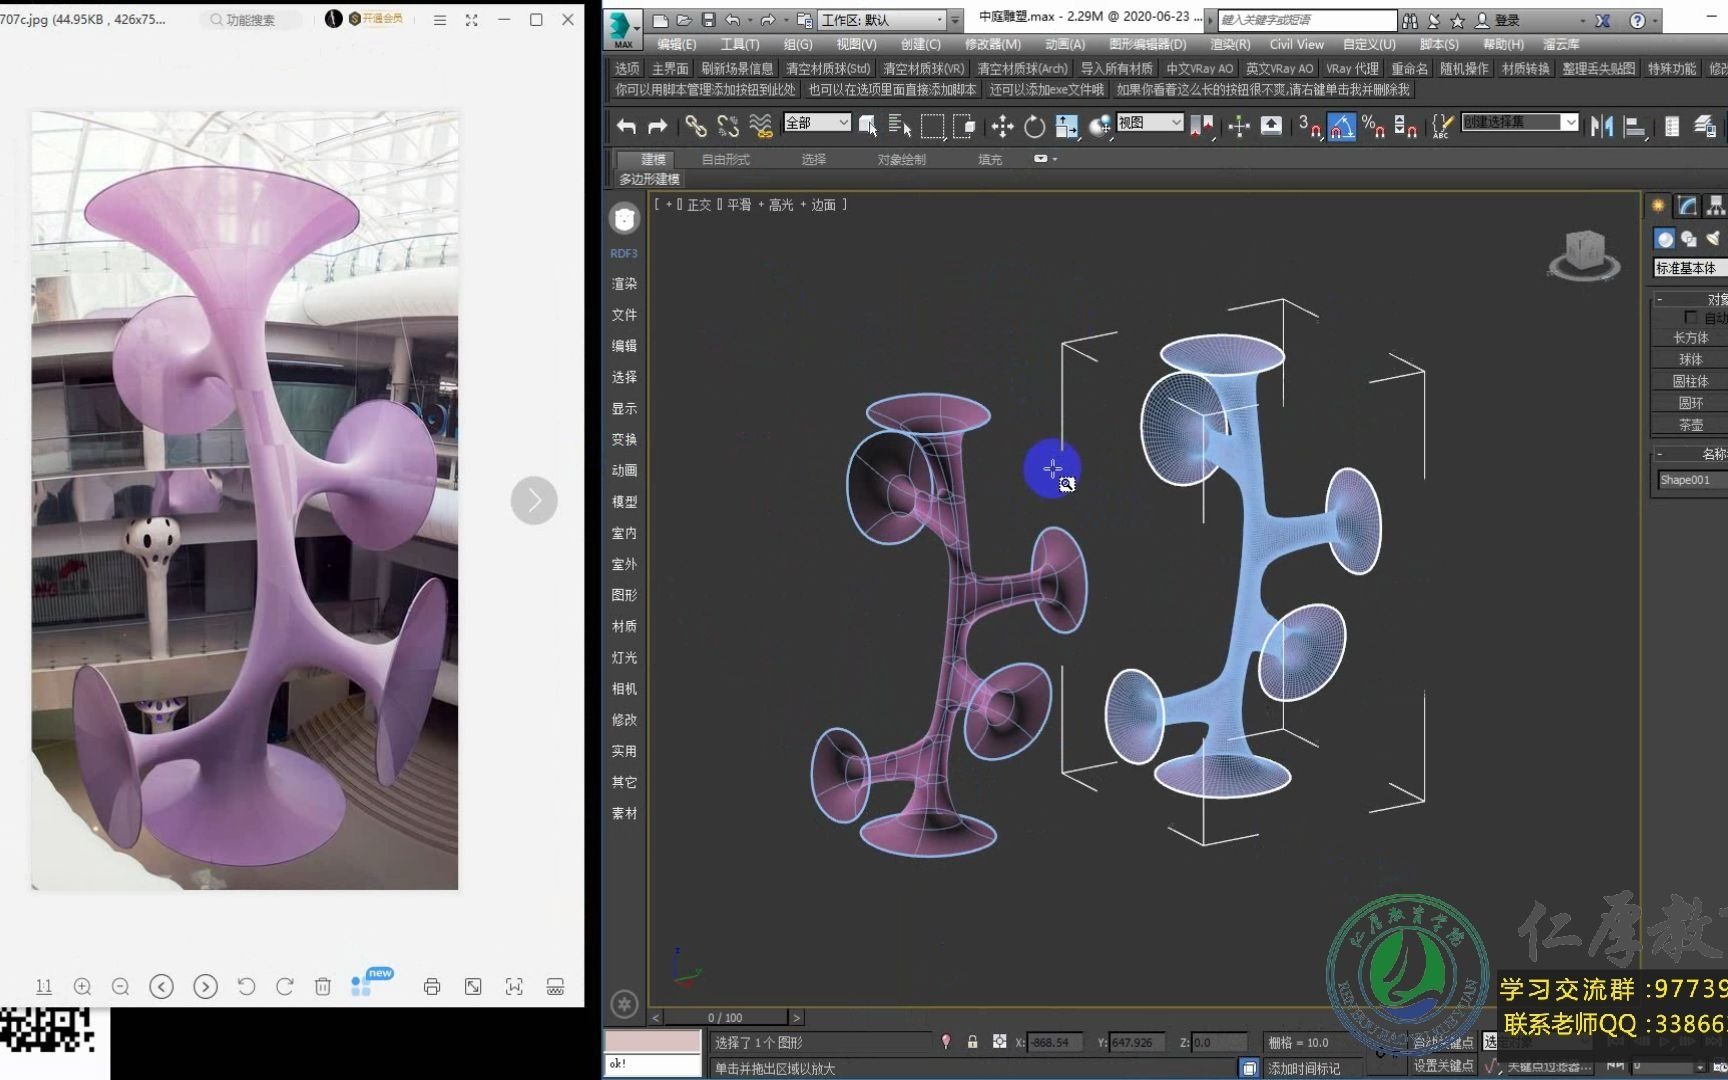Collapse the 对象 object type rollout

[1690, 299]
